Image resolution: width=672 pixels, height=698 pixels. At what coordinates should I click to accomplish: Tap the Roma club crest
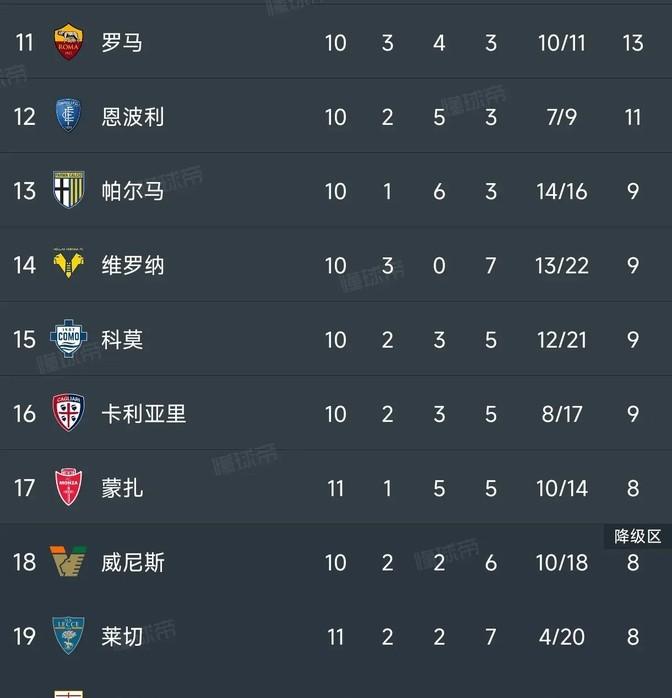(x=68, y=42)
